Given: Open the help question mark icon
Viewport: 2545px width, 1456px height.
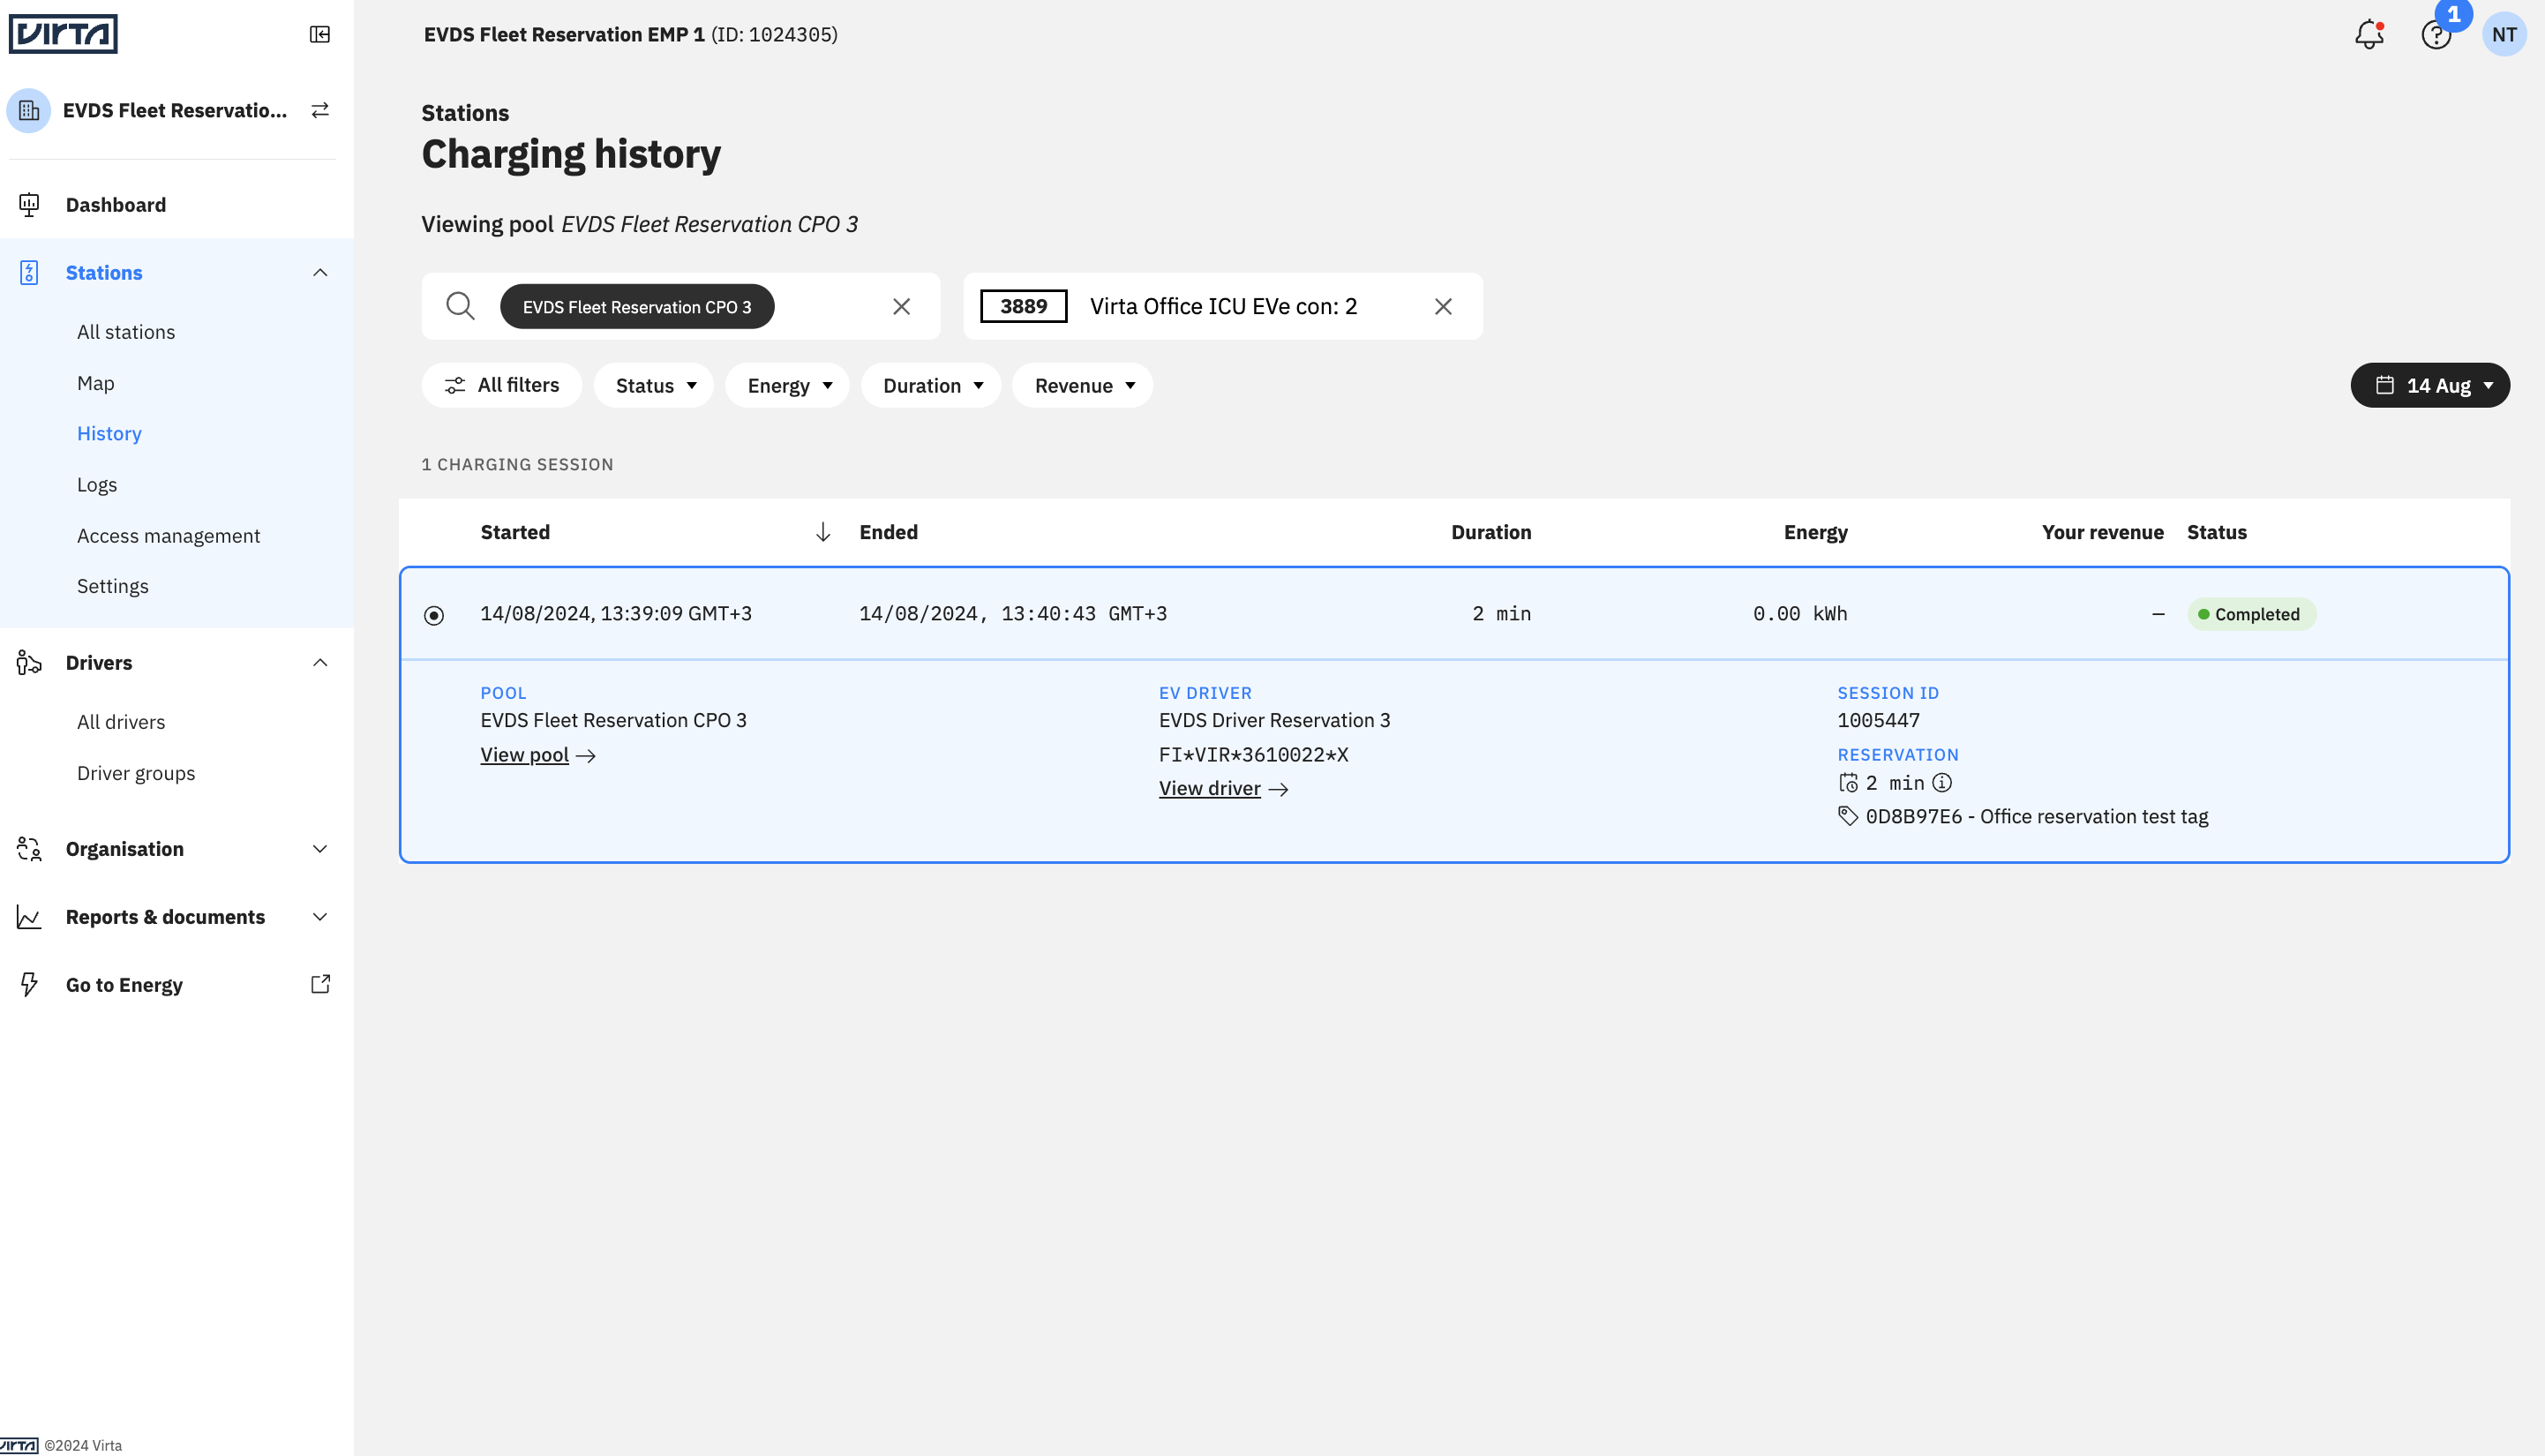Looking at the screenshot, I should 2436,35.
